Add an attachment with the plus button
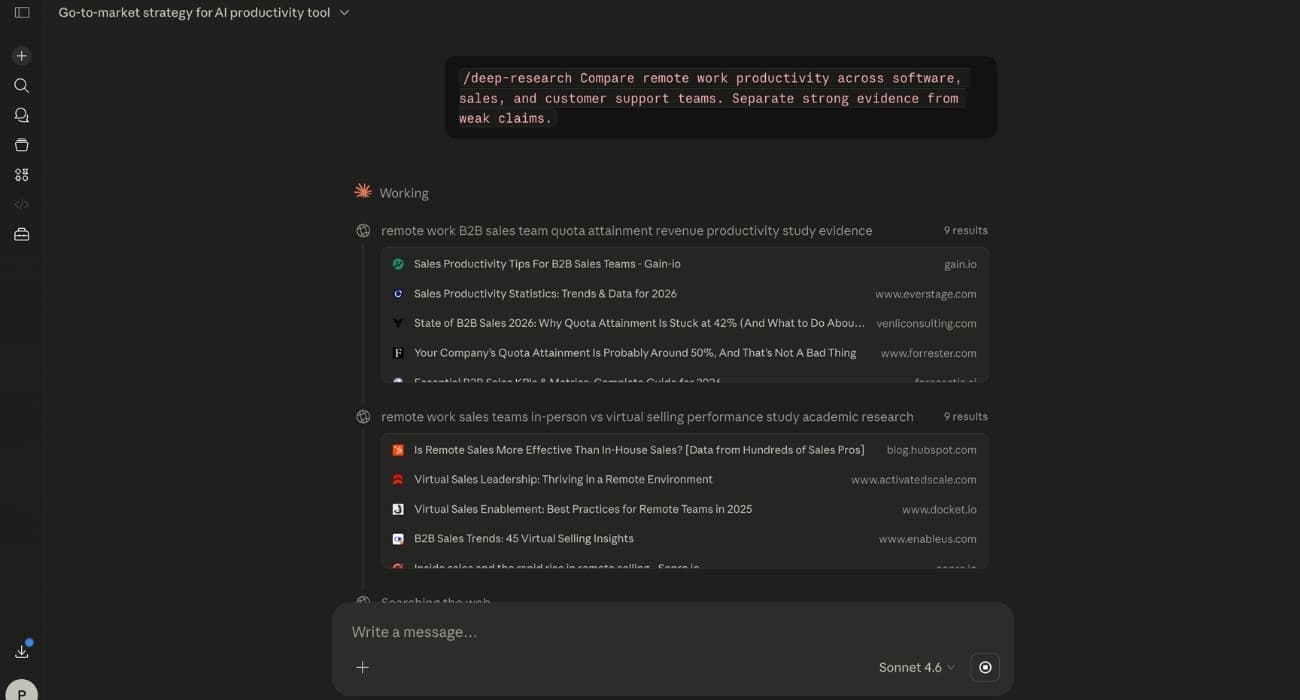The image size is (1300, 700). point(363,667)
